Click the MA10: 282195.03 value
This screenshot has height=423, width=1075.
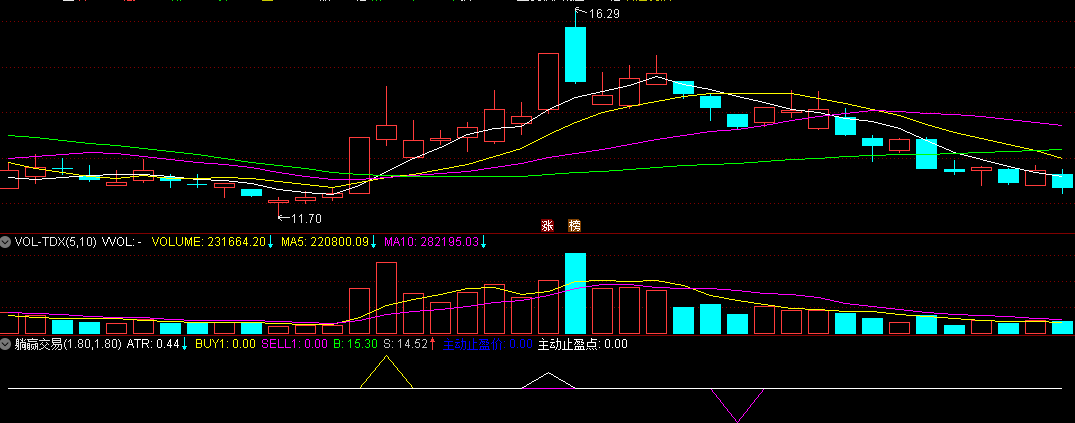(x=431, y=241)
